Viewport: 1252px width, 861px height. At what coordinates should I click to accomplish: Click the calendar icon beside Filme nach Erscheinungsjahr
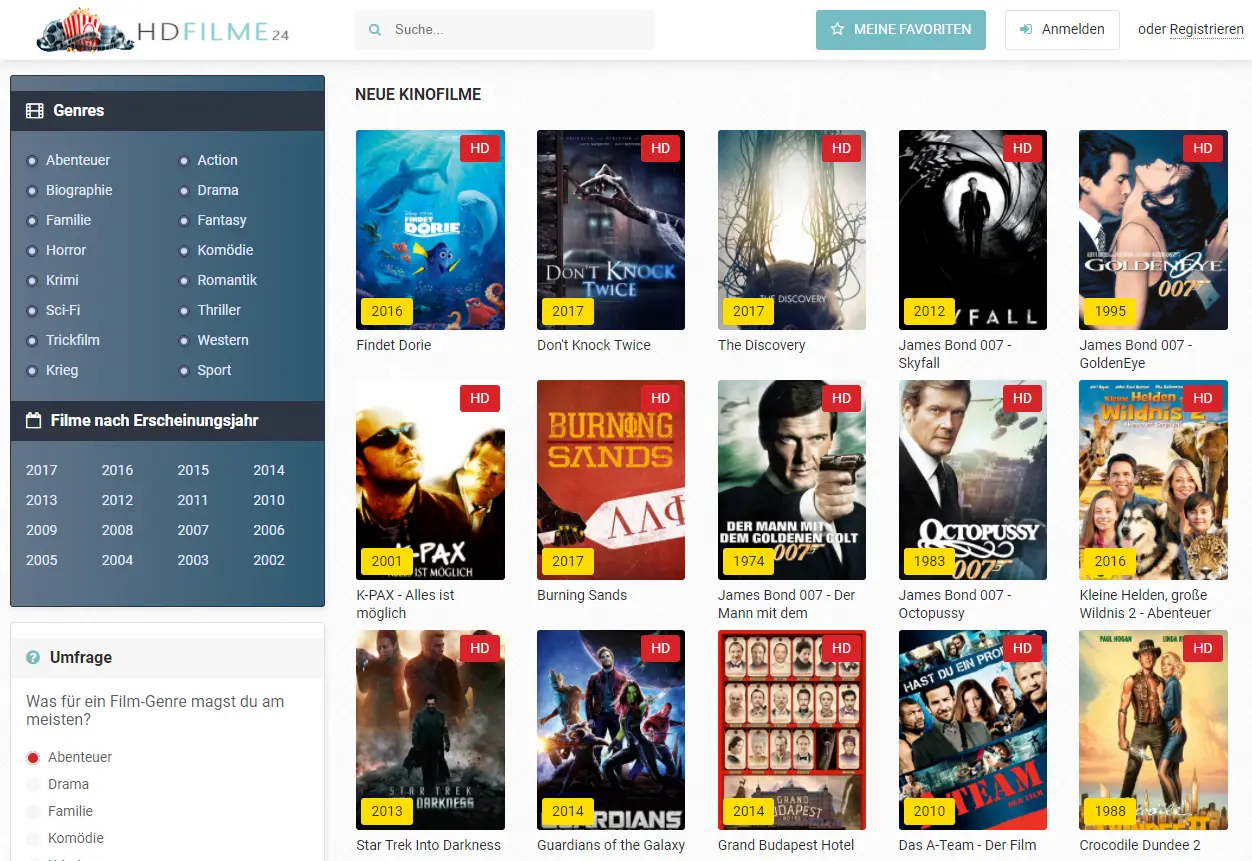(34, 421)
